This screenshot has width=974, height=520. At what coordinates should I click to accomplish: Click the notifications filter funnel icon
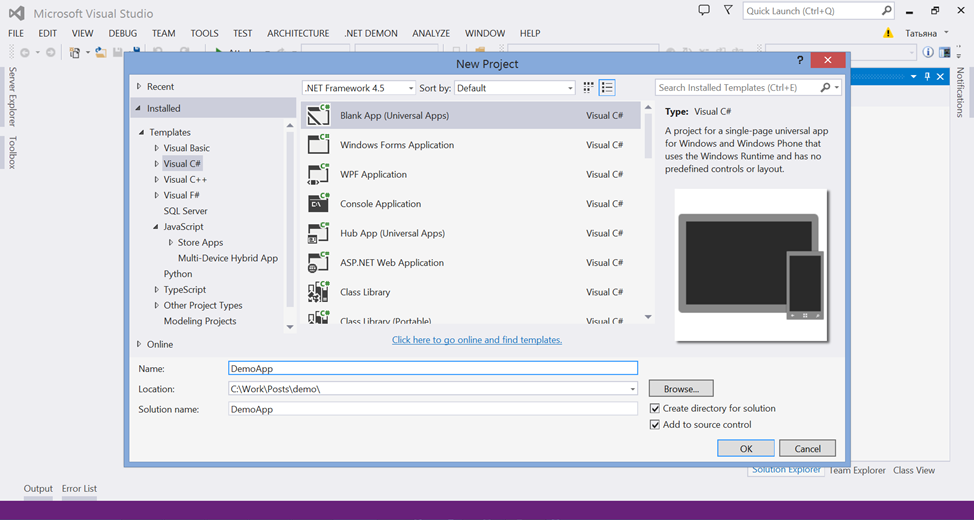coord(728,10)
